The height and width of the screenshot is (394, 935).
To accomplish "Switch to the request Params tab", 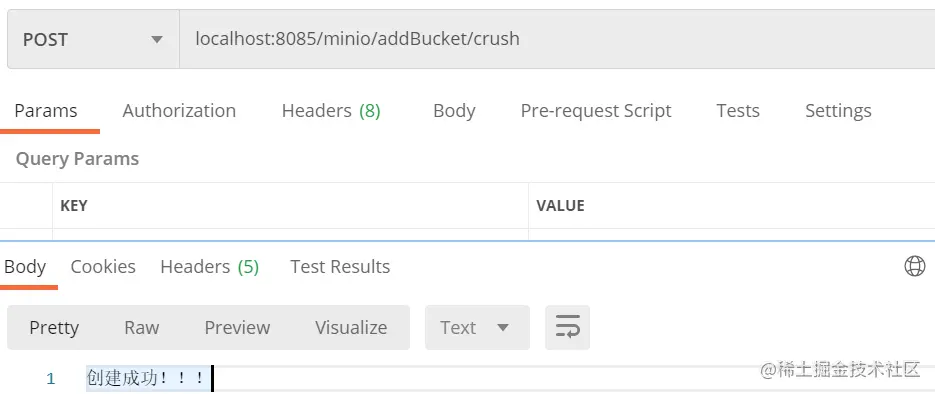I will [x=46, y=111].
